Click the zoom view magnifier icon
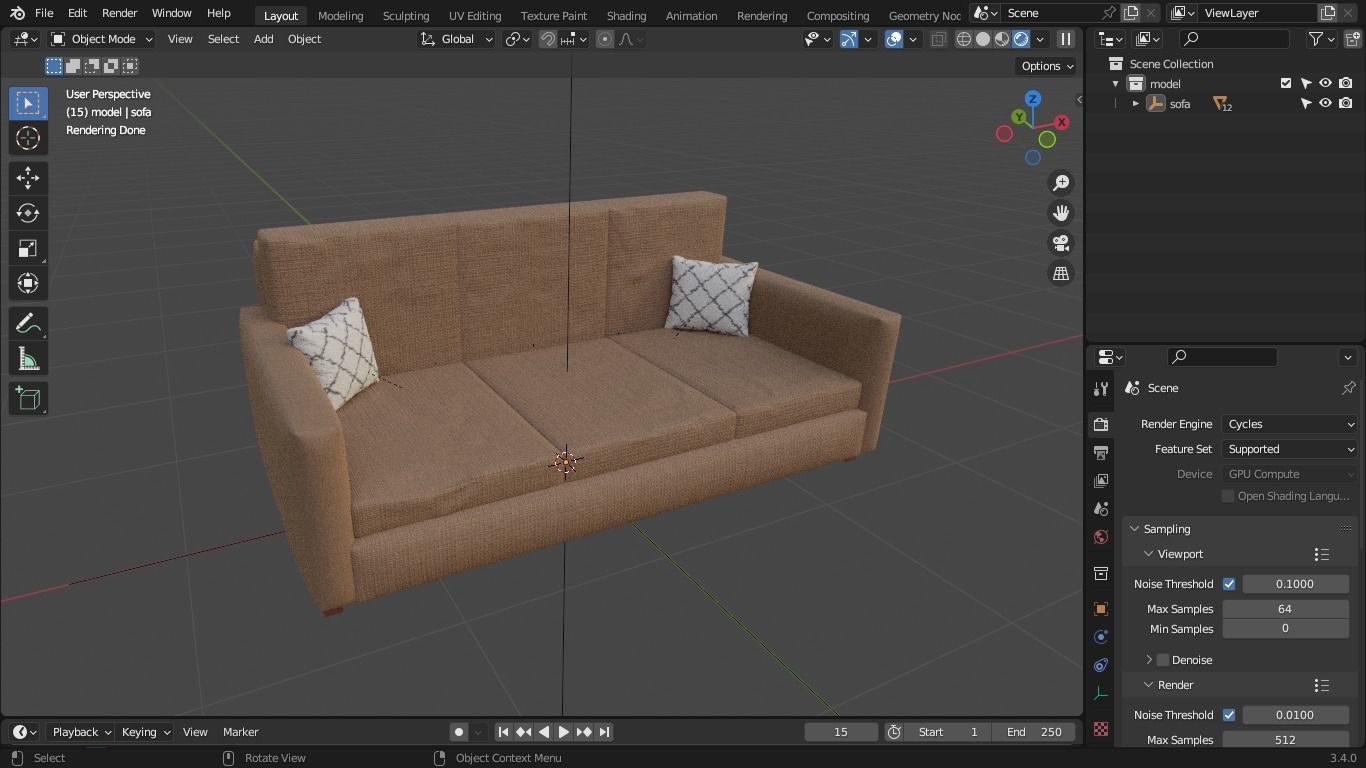Image resolution: width=1366 pixels, height=768 pixels. [x=1061, y=183]
